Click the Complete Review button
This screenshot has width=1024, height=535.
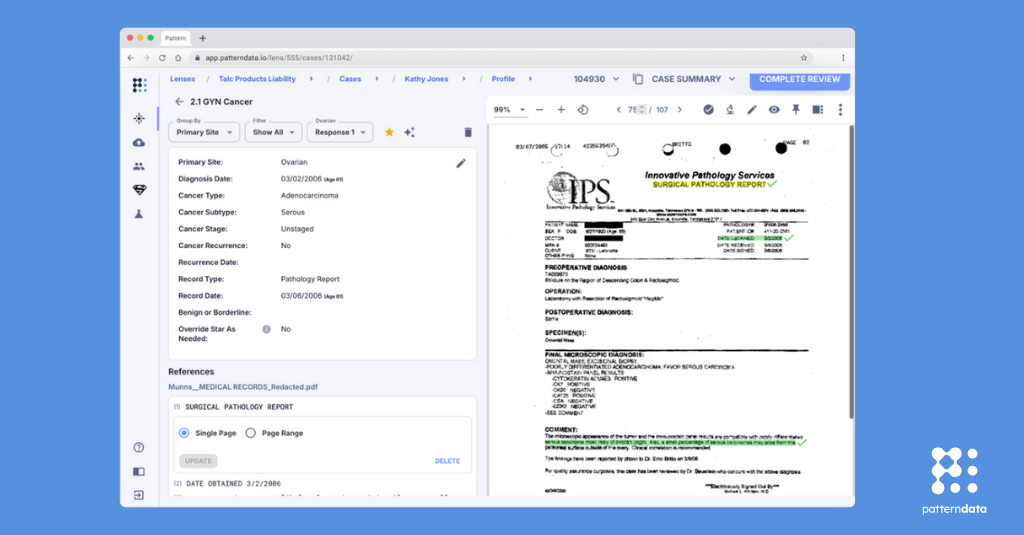click(799, 79)
